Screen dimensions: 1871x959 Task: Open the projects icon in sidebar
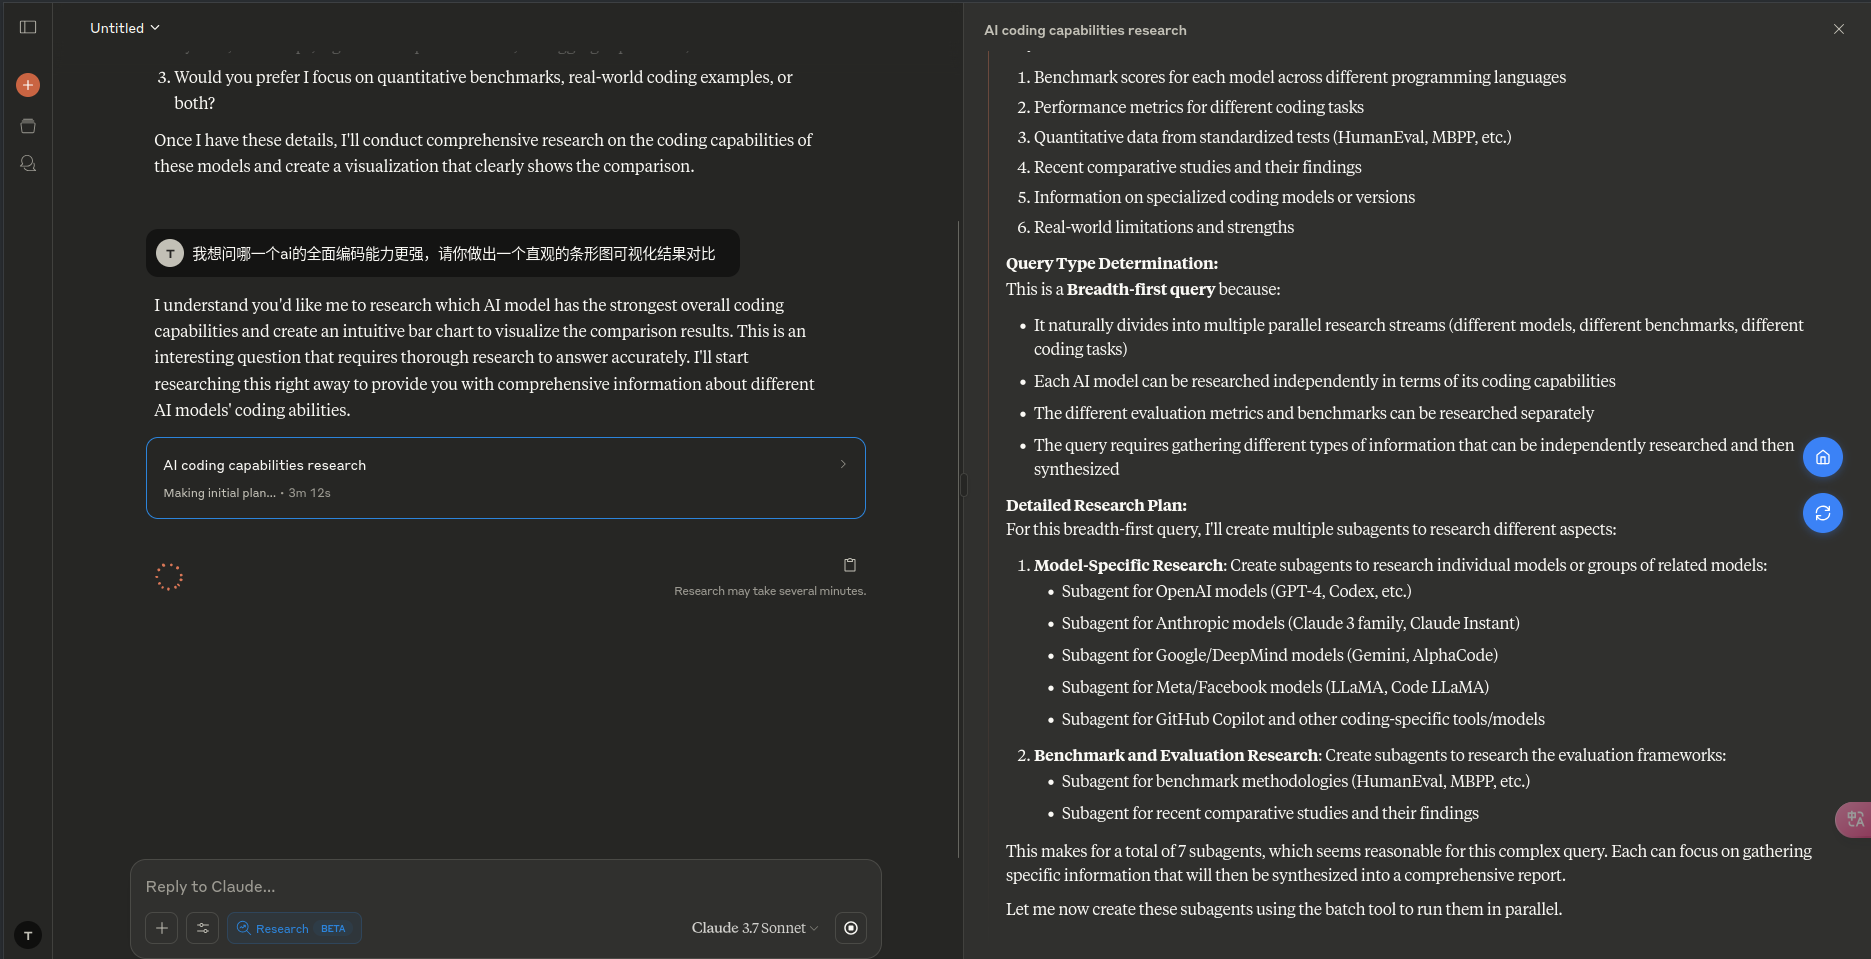click(x=28, y=126)
